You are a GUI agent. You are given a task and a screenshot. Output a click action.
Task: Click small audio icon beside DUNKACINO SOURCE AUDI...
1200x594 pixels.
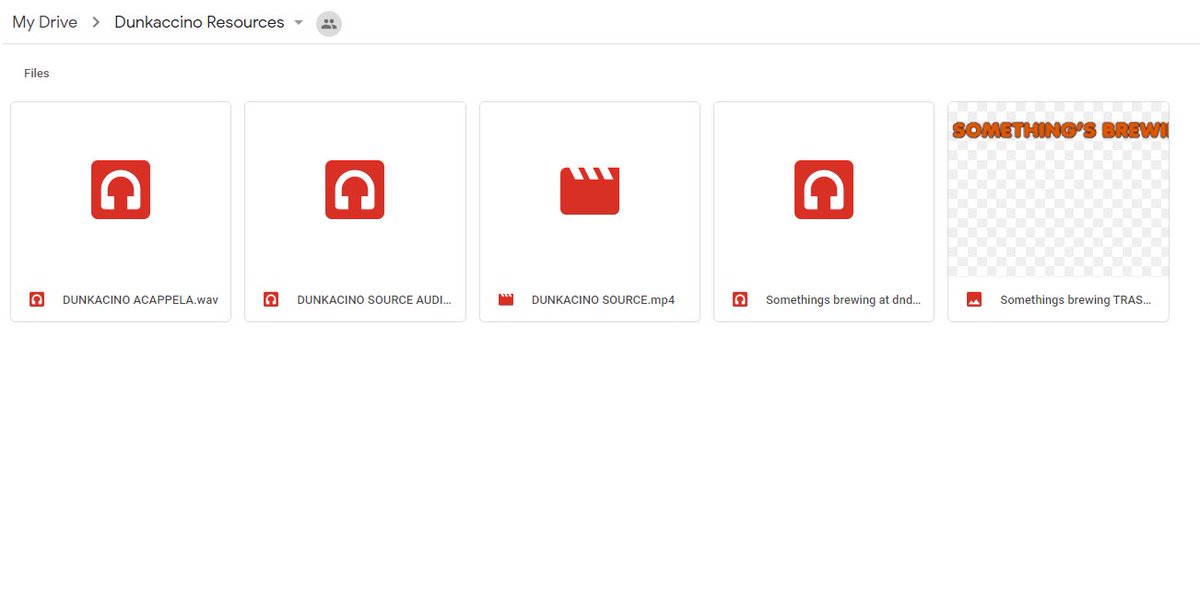click(271, 299)
